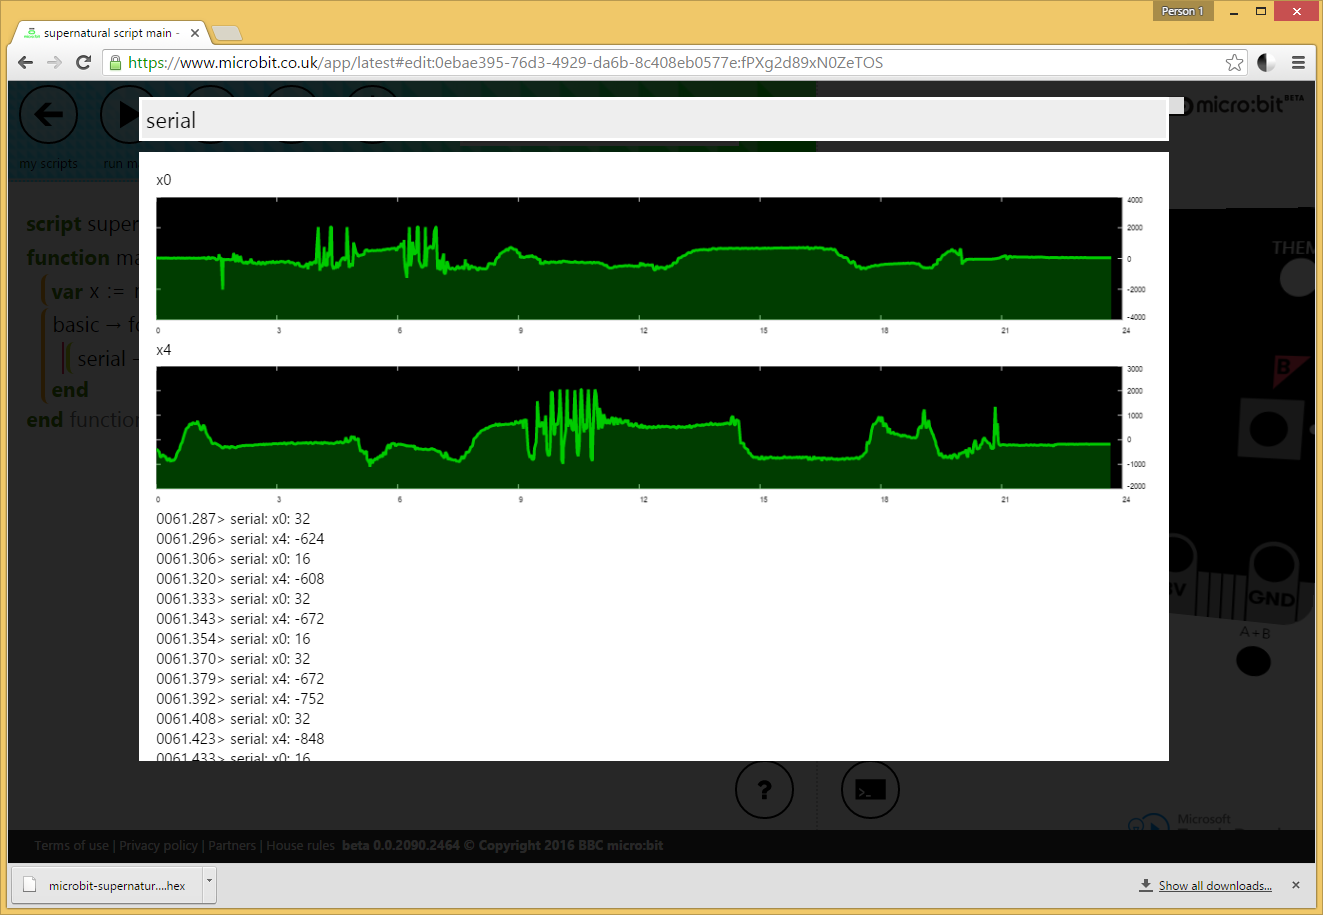Expand the microbit-supernatur hex download options arrow
The height and width of the screenshot is (915, 1323).
point(209,884)
